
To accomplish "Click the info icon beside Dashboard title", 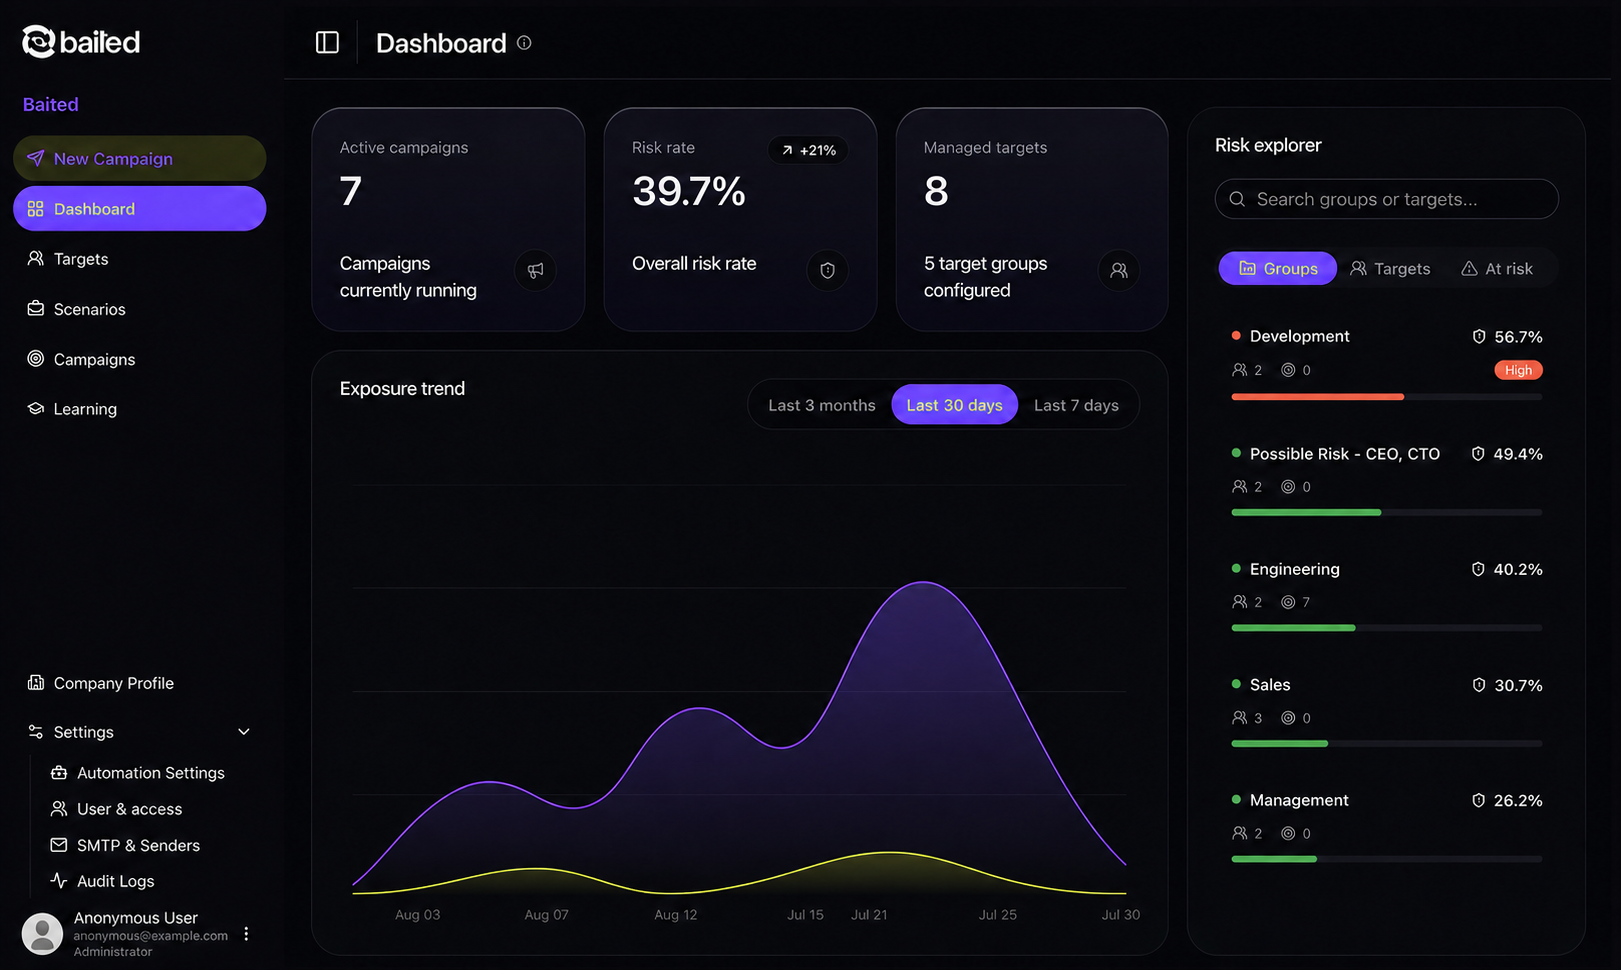I will pyautogui.click(x=524, y=43).
